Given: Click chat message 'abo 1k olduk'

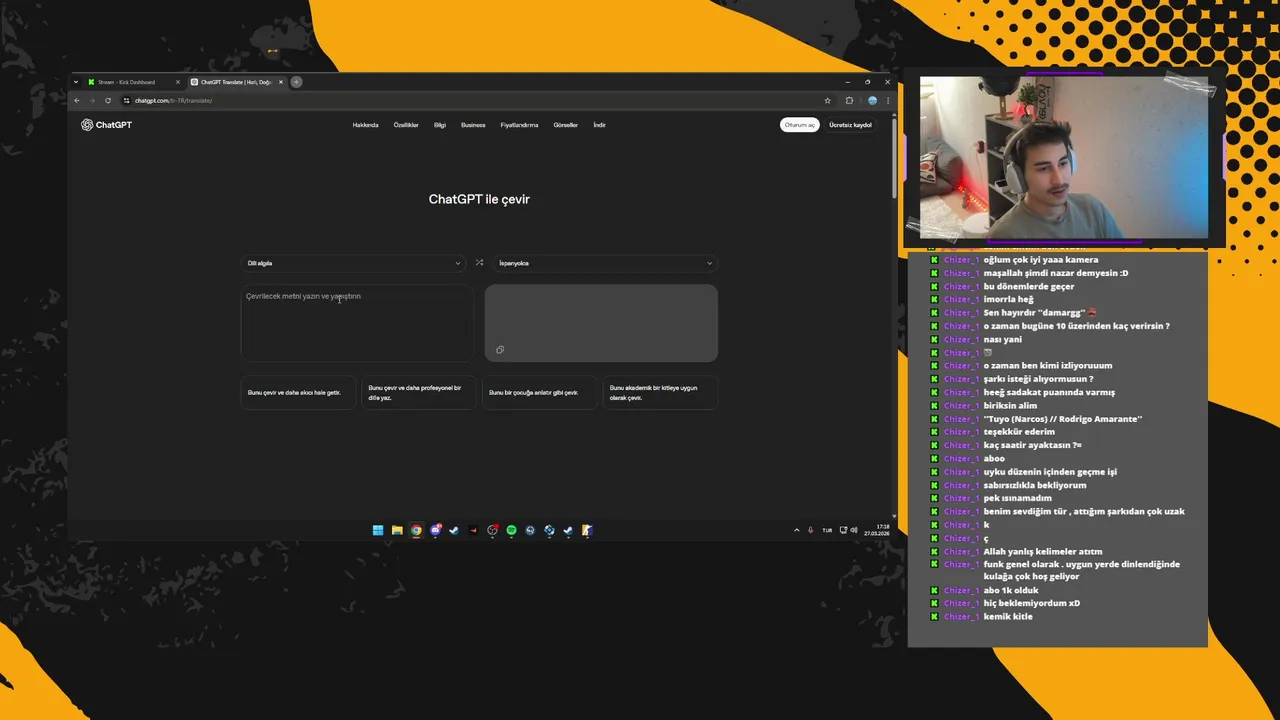Looking at the screenshot, I should tap(1011, 590).
